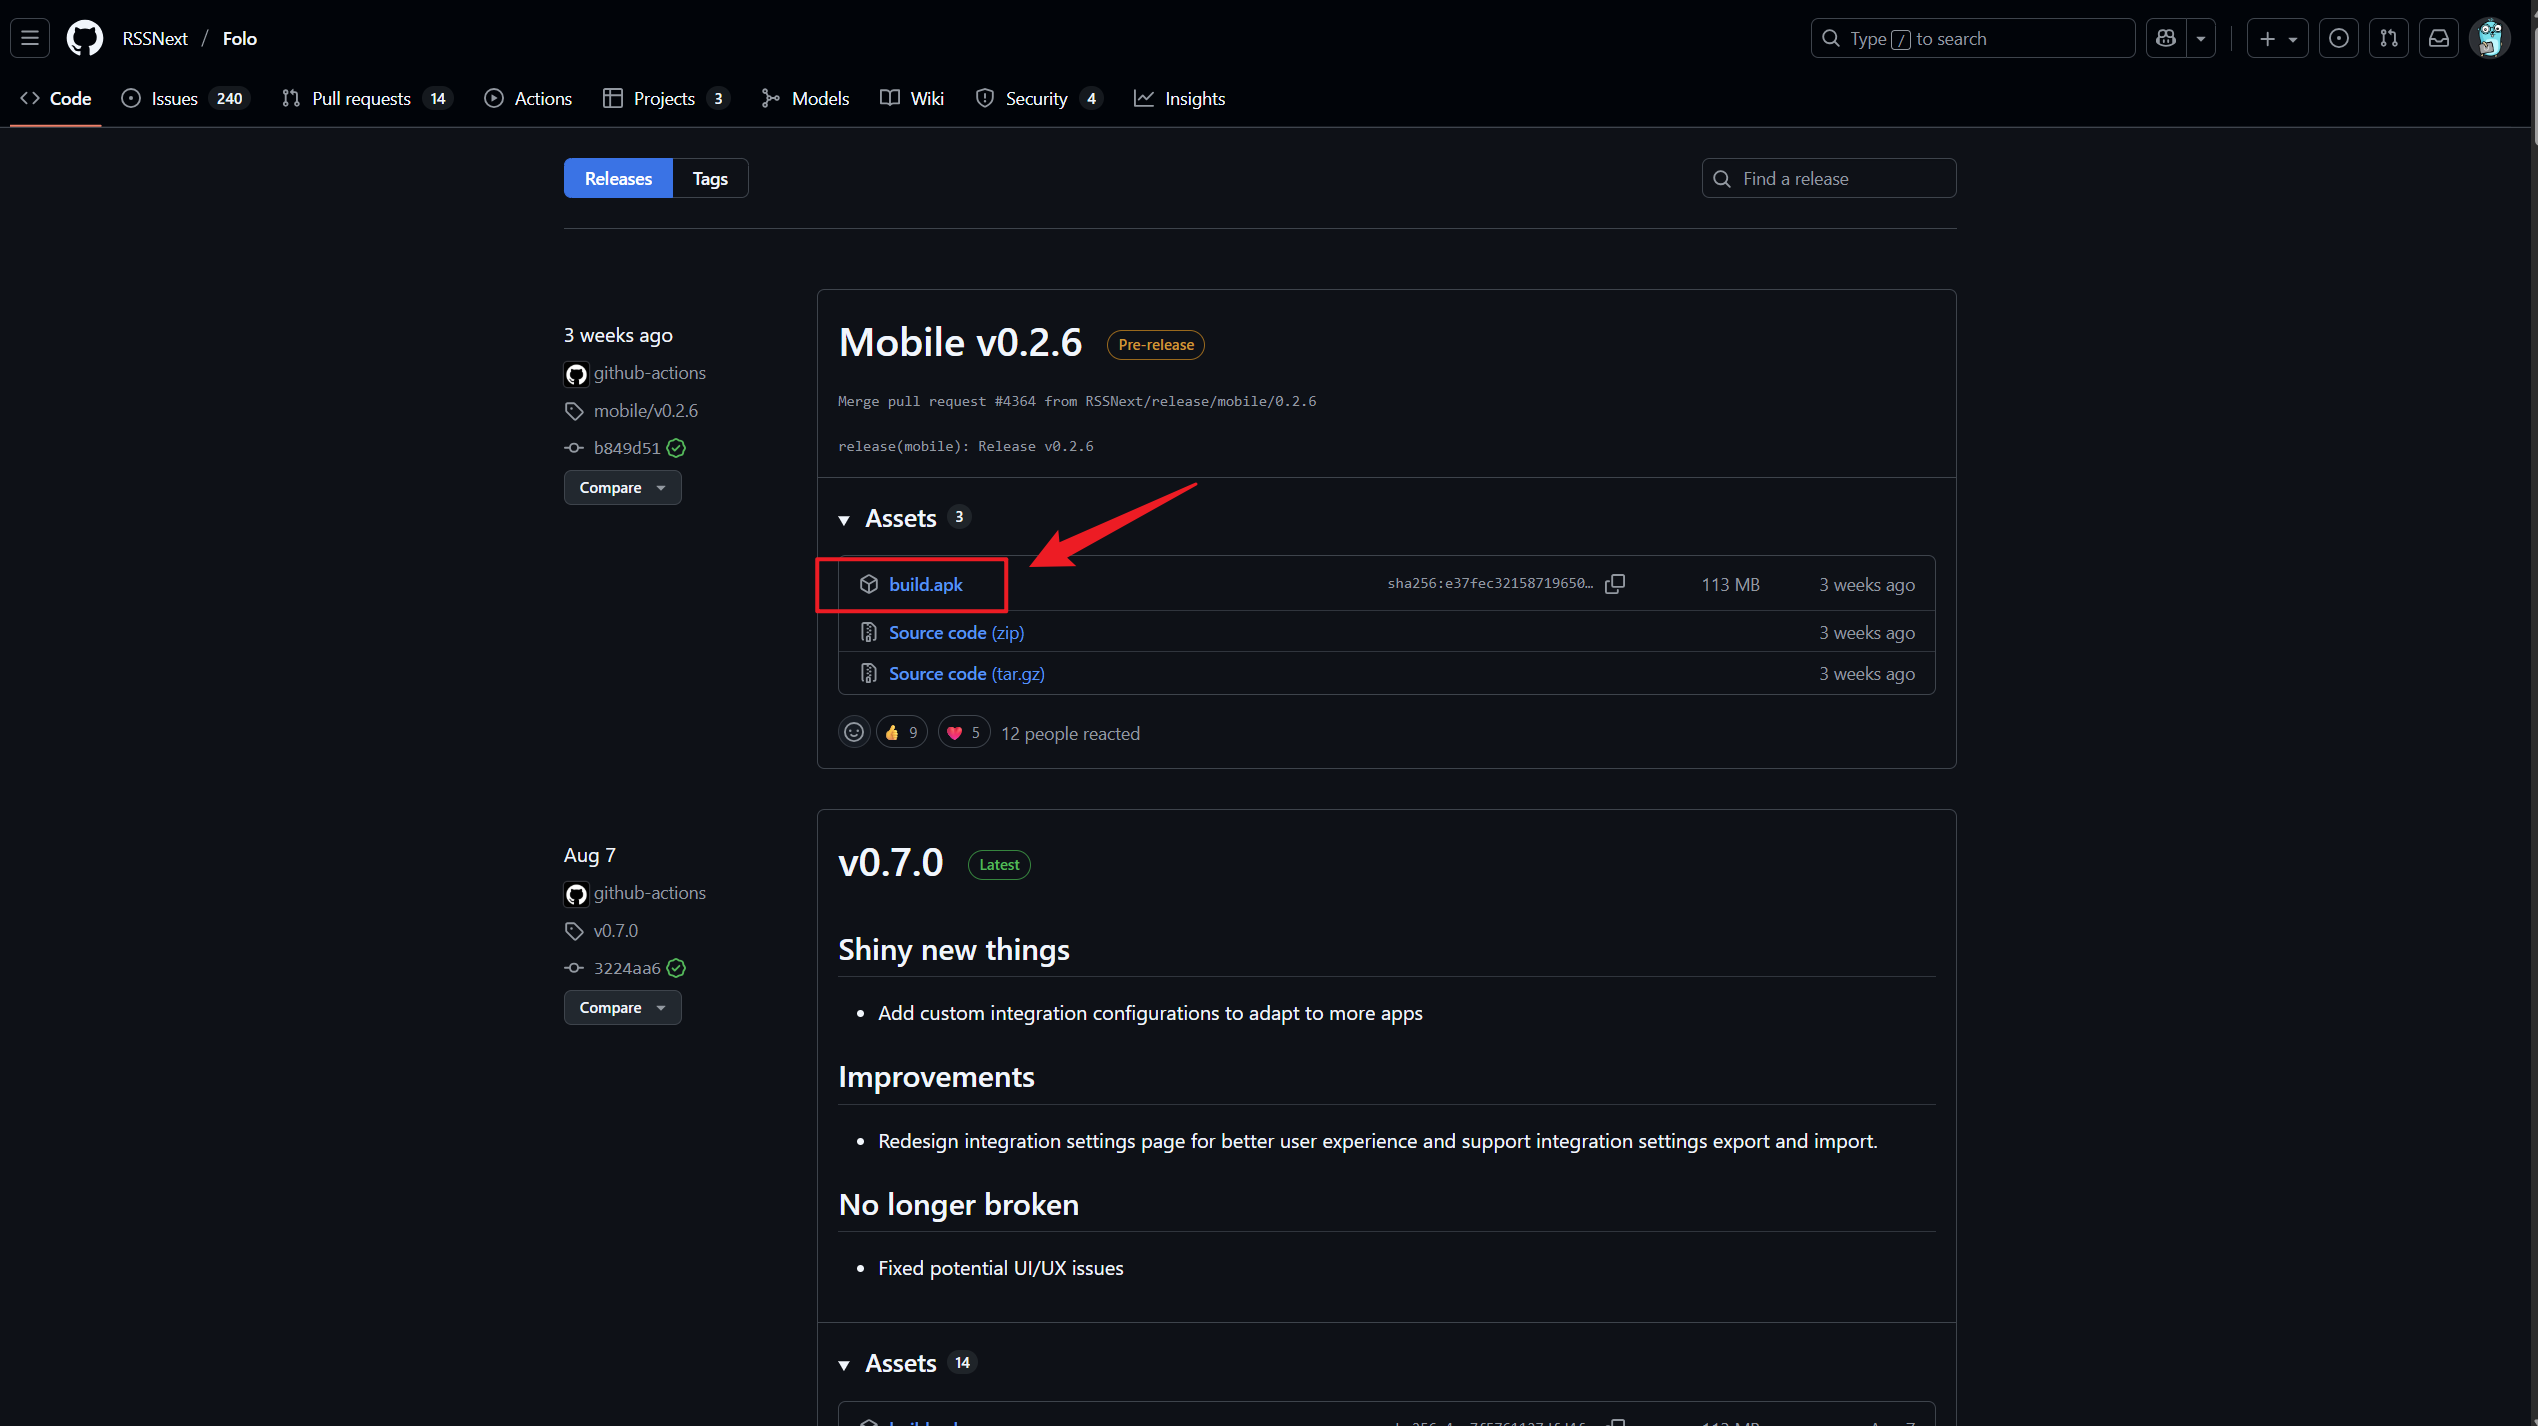The height and width of the screenshot is (1426, 2538).
Task: Click the GitHub logo home icon
Action: 84,38
